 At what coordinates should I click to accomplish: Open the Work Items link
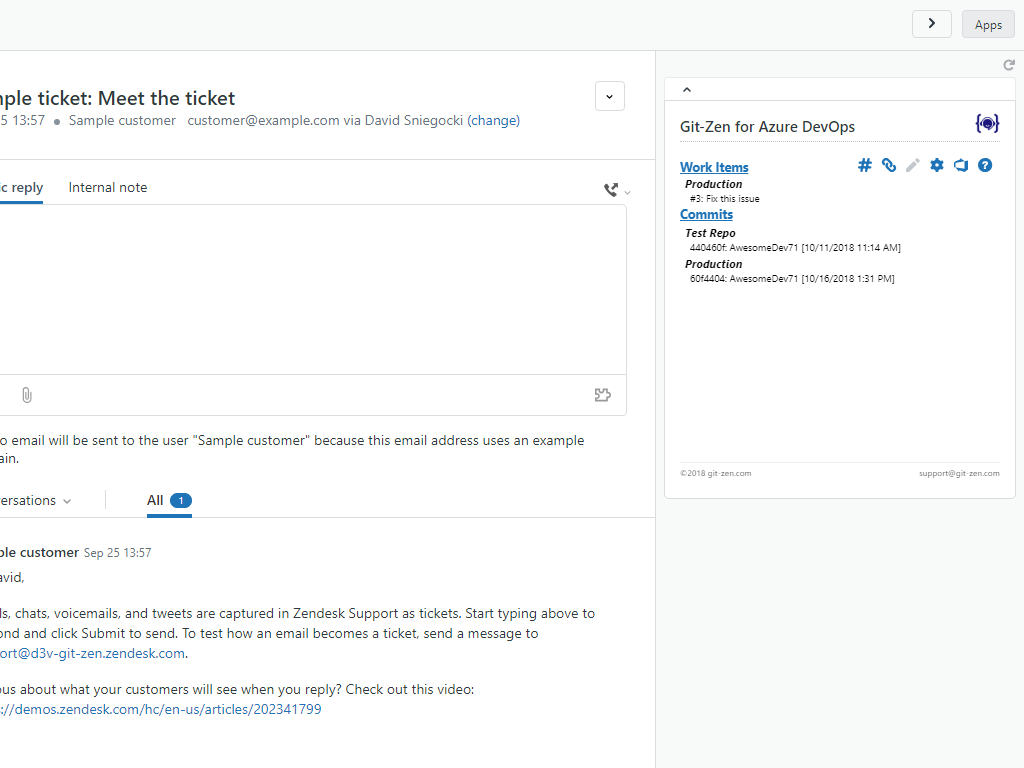(713, 166)
